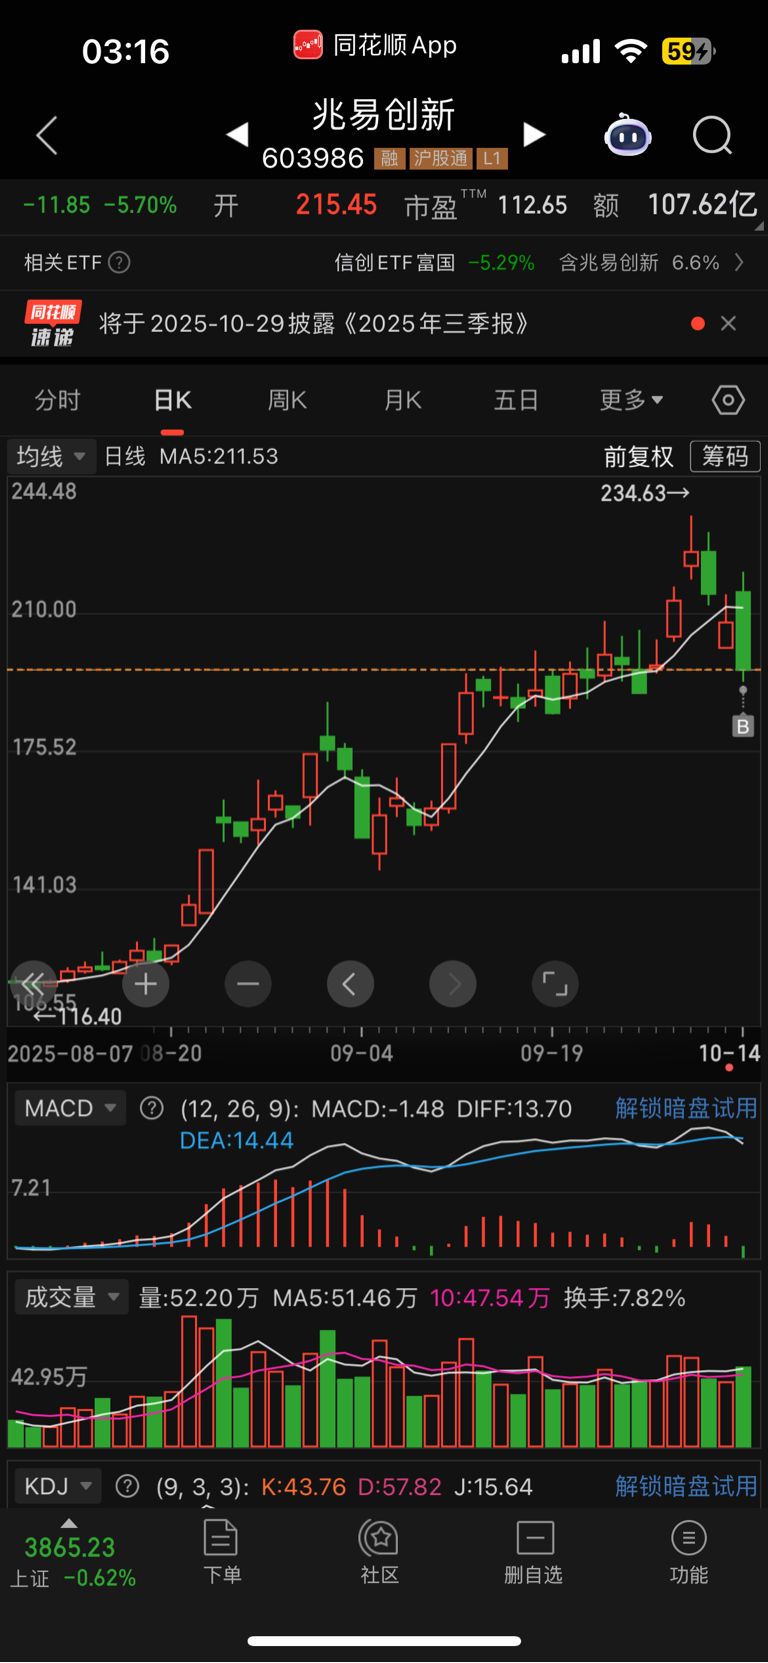The image size is (768, 1663).
Task: Open the search magnifier icon
Action: (712, 135)
